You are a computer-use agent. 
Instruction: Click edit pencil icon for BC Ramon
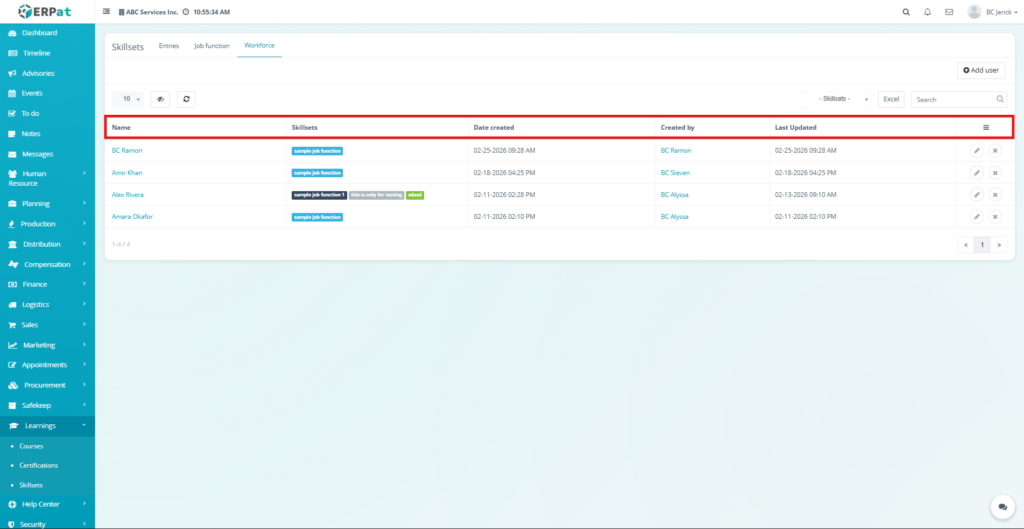click(977, 150)
